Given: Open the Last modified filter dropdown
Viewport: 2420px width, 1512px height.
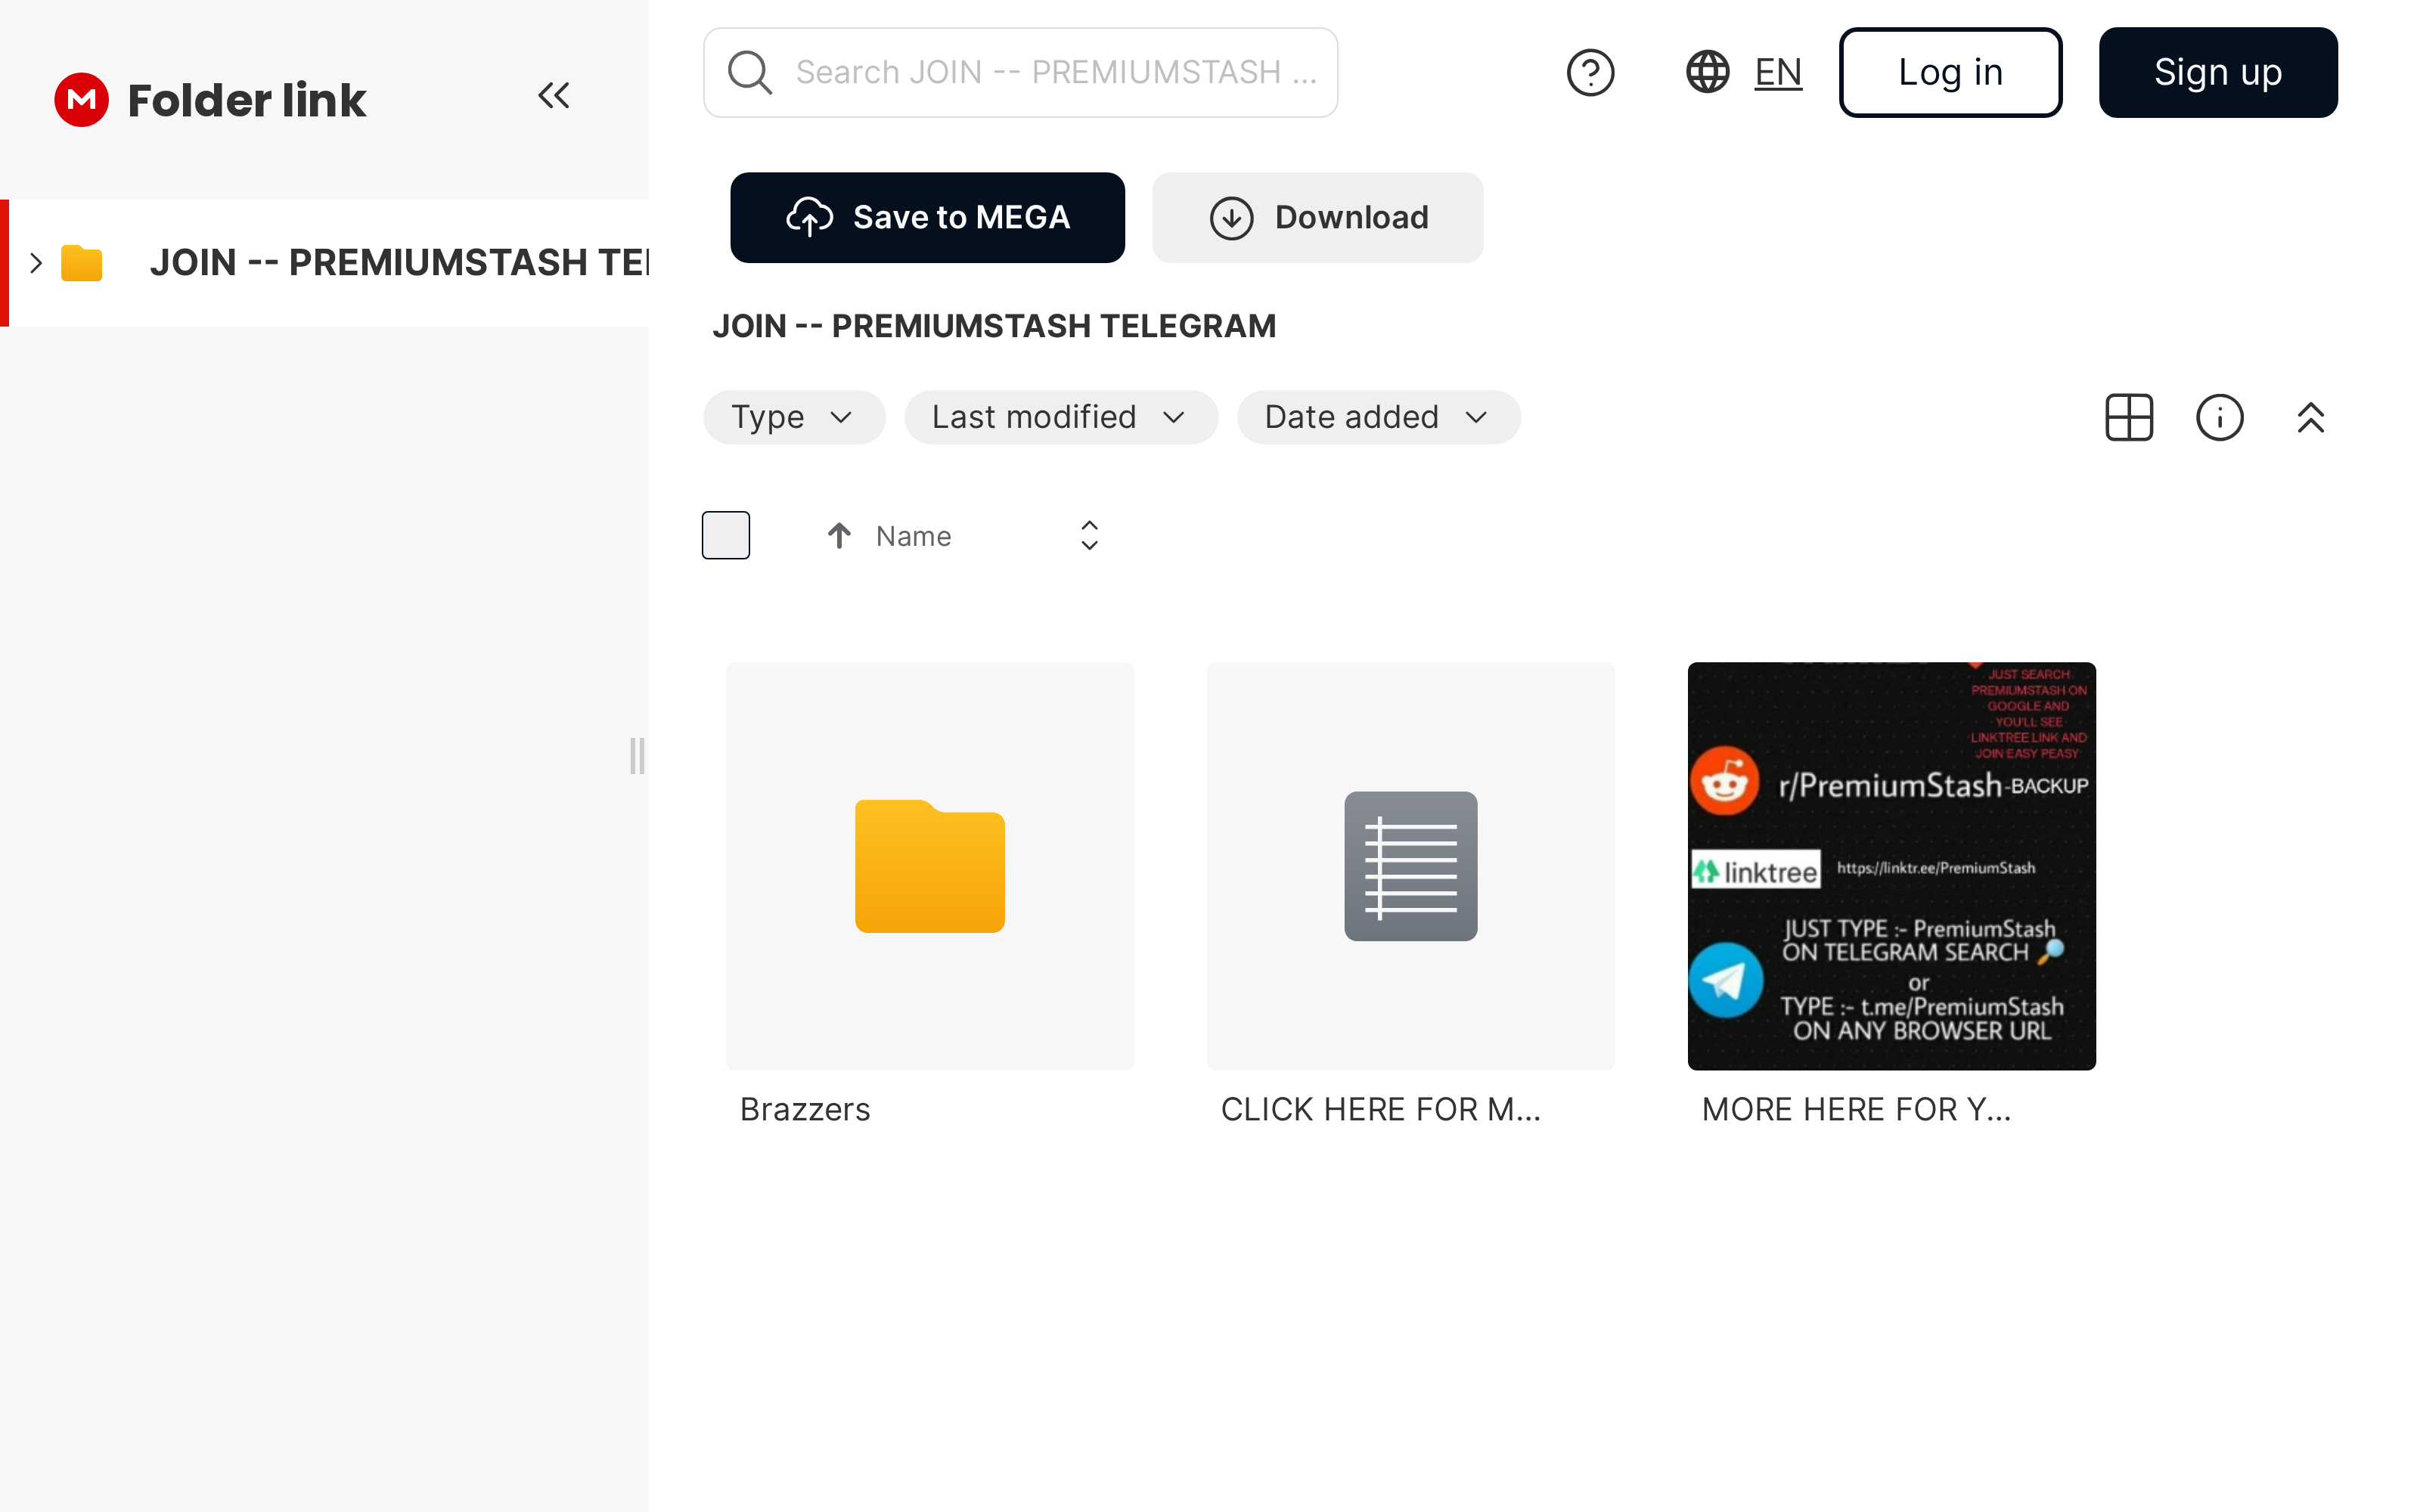Looking at the screenshot, I should 1061,417.
